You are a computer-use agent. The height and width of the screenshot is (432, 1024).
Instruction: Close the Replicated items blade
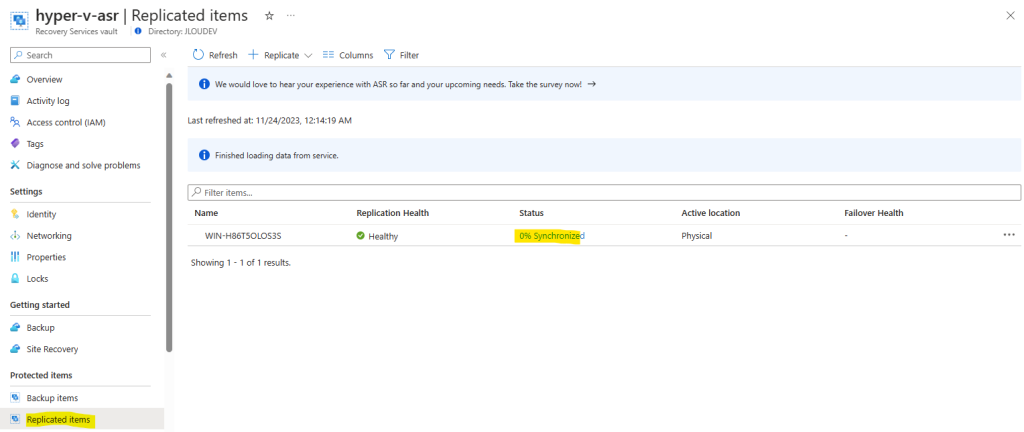tap(1010, 16)
